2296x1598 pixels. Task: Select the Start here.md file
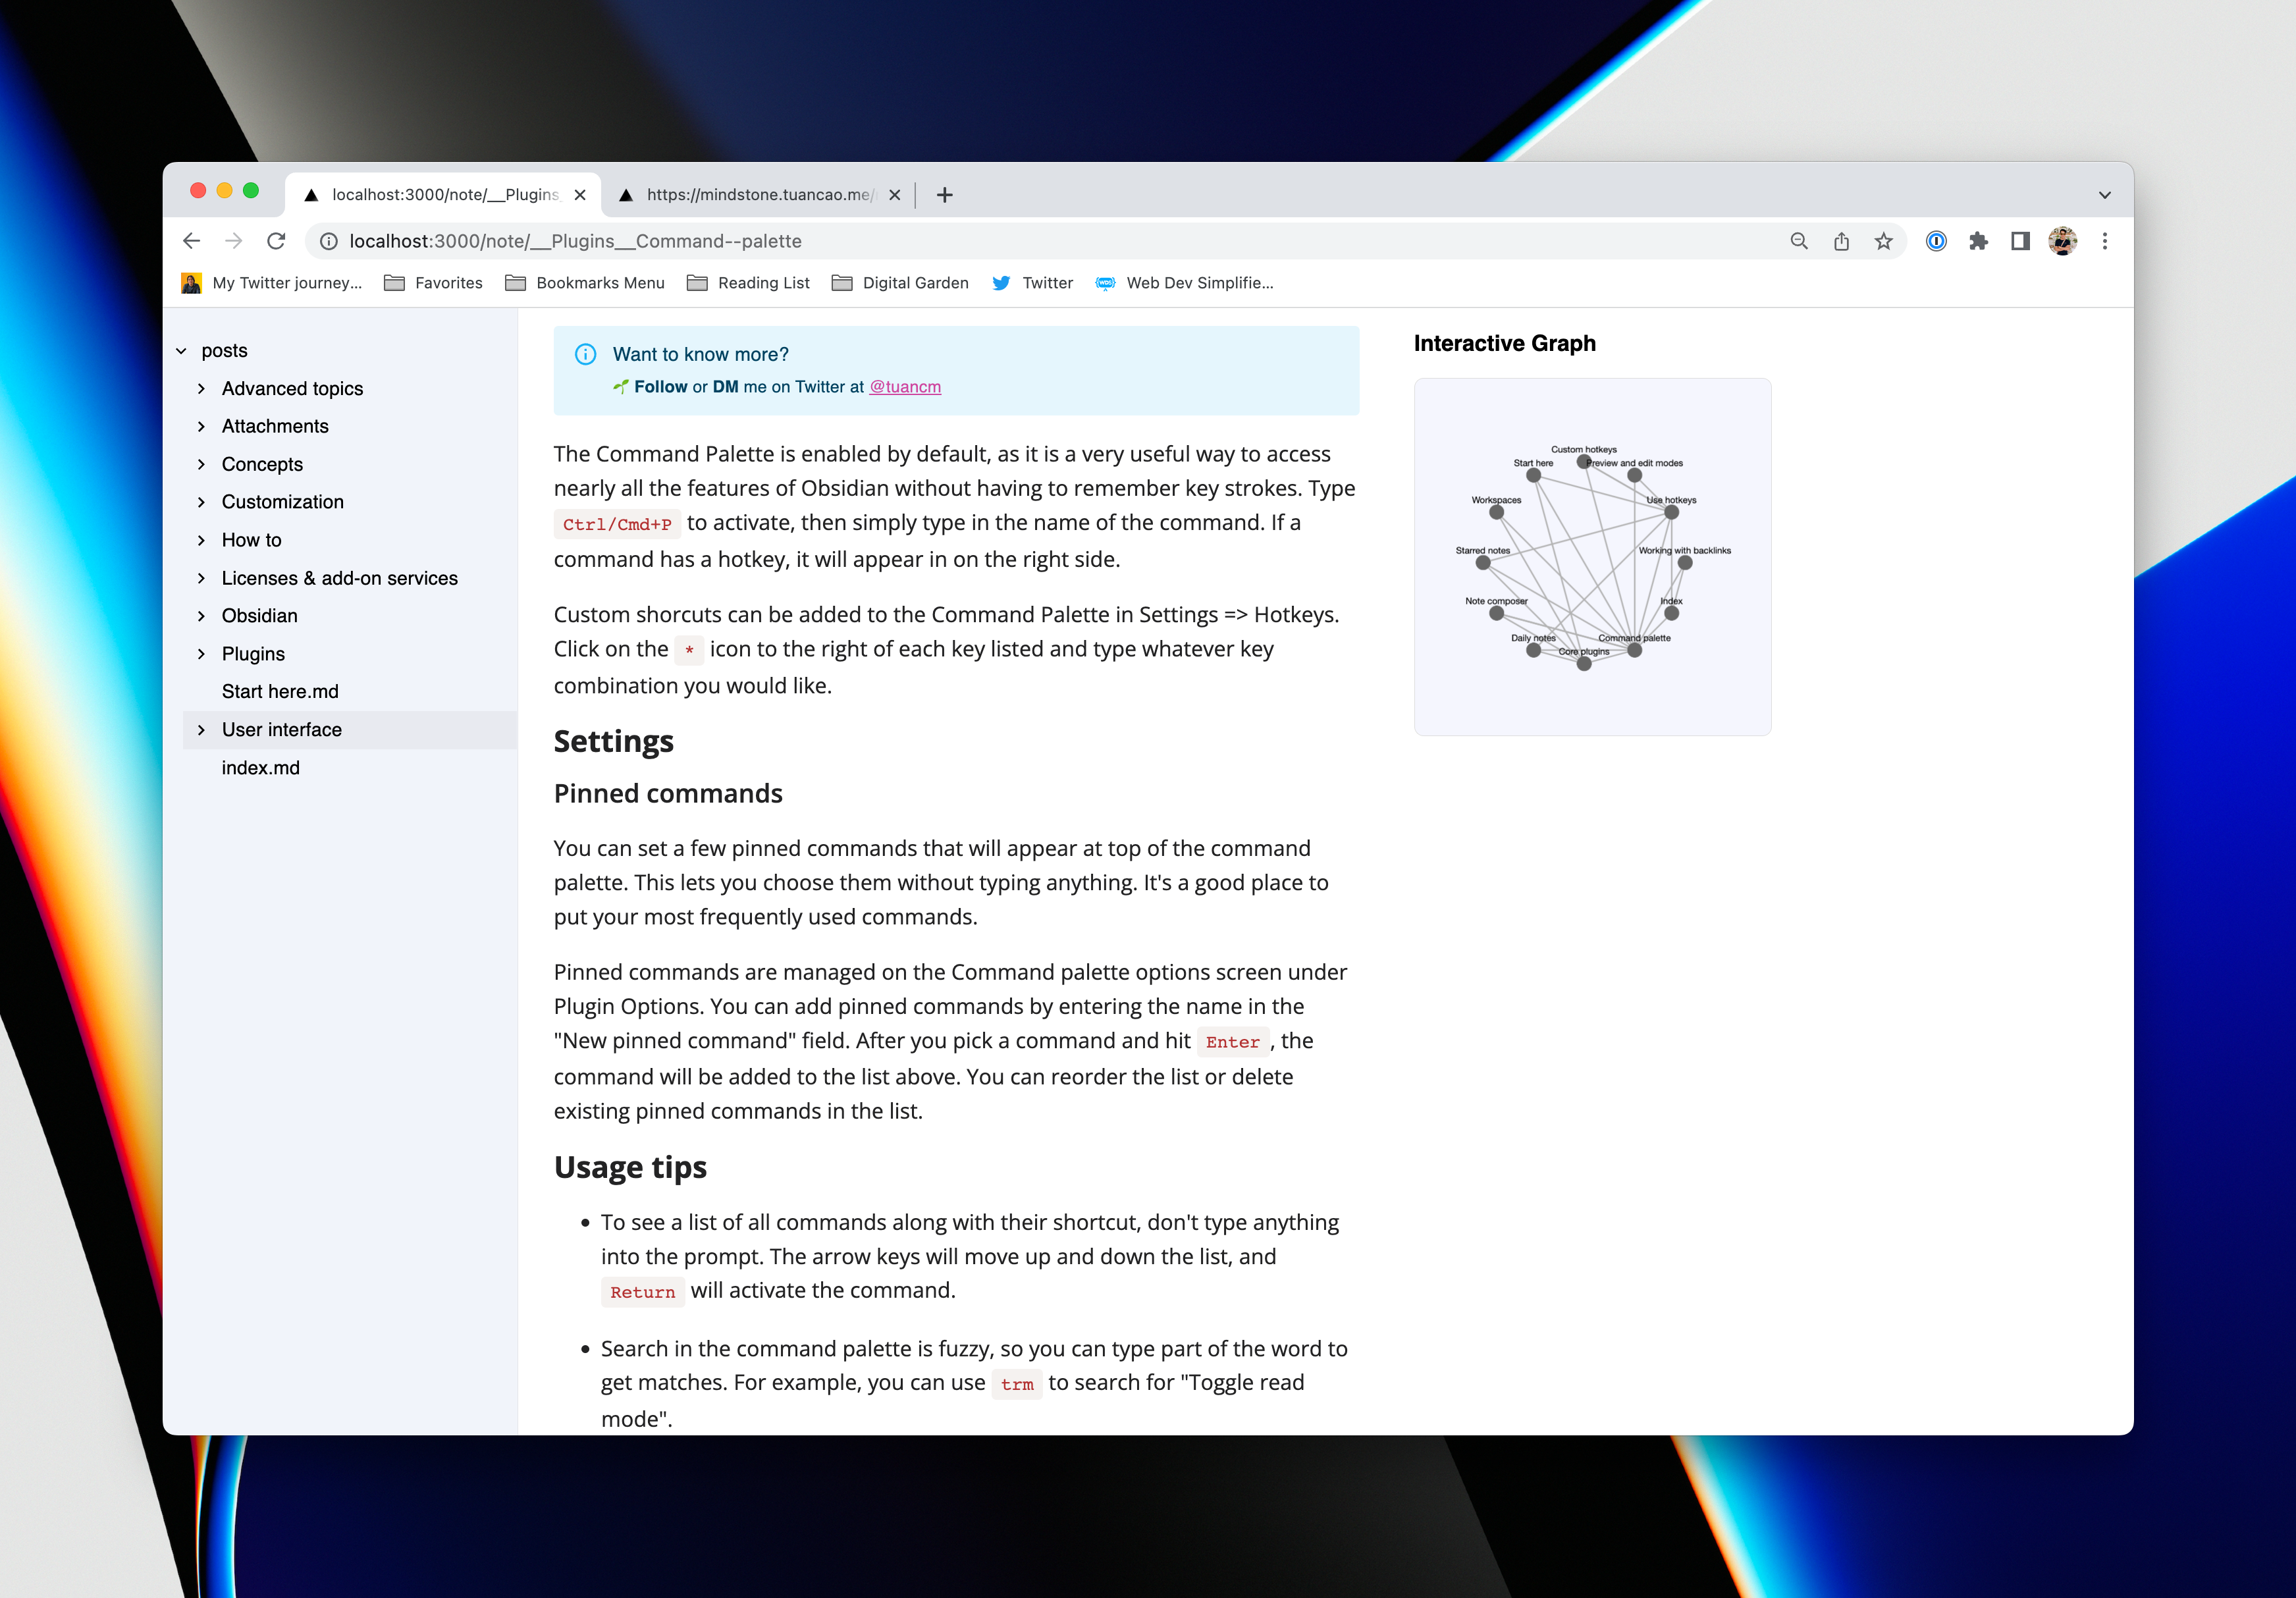280,692
